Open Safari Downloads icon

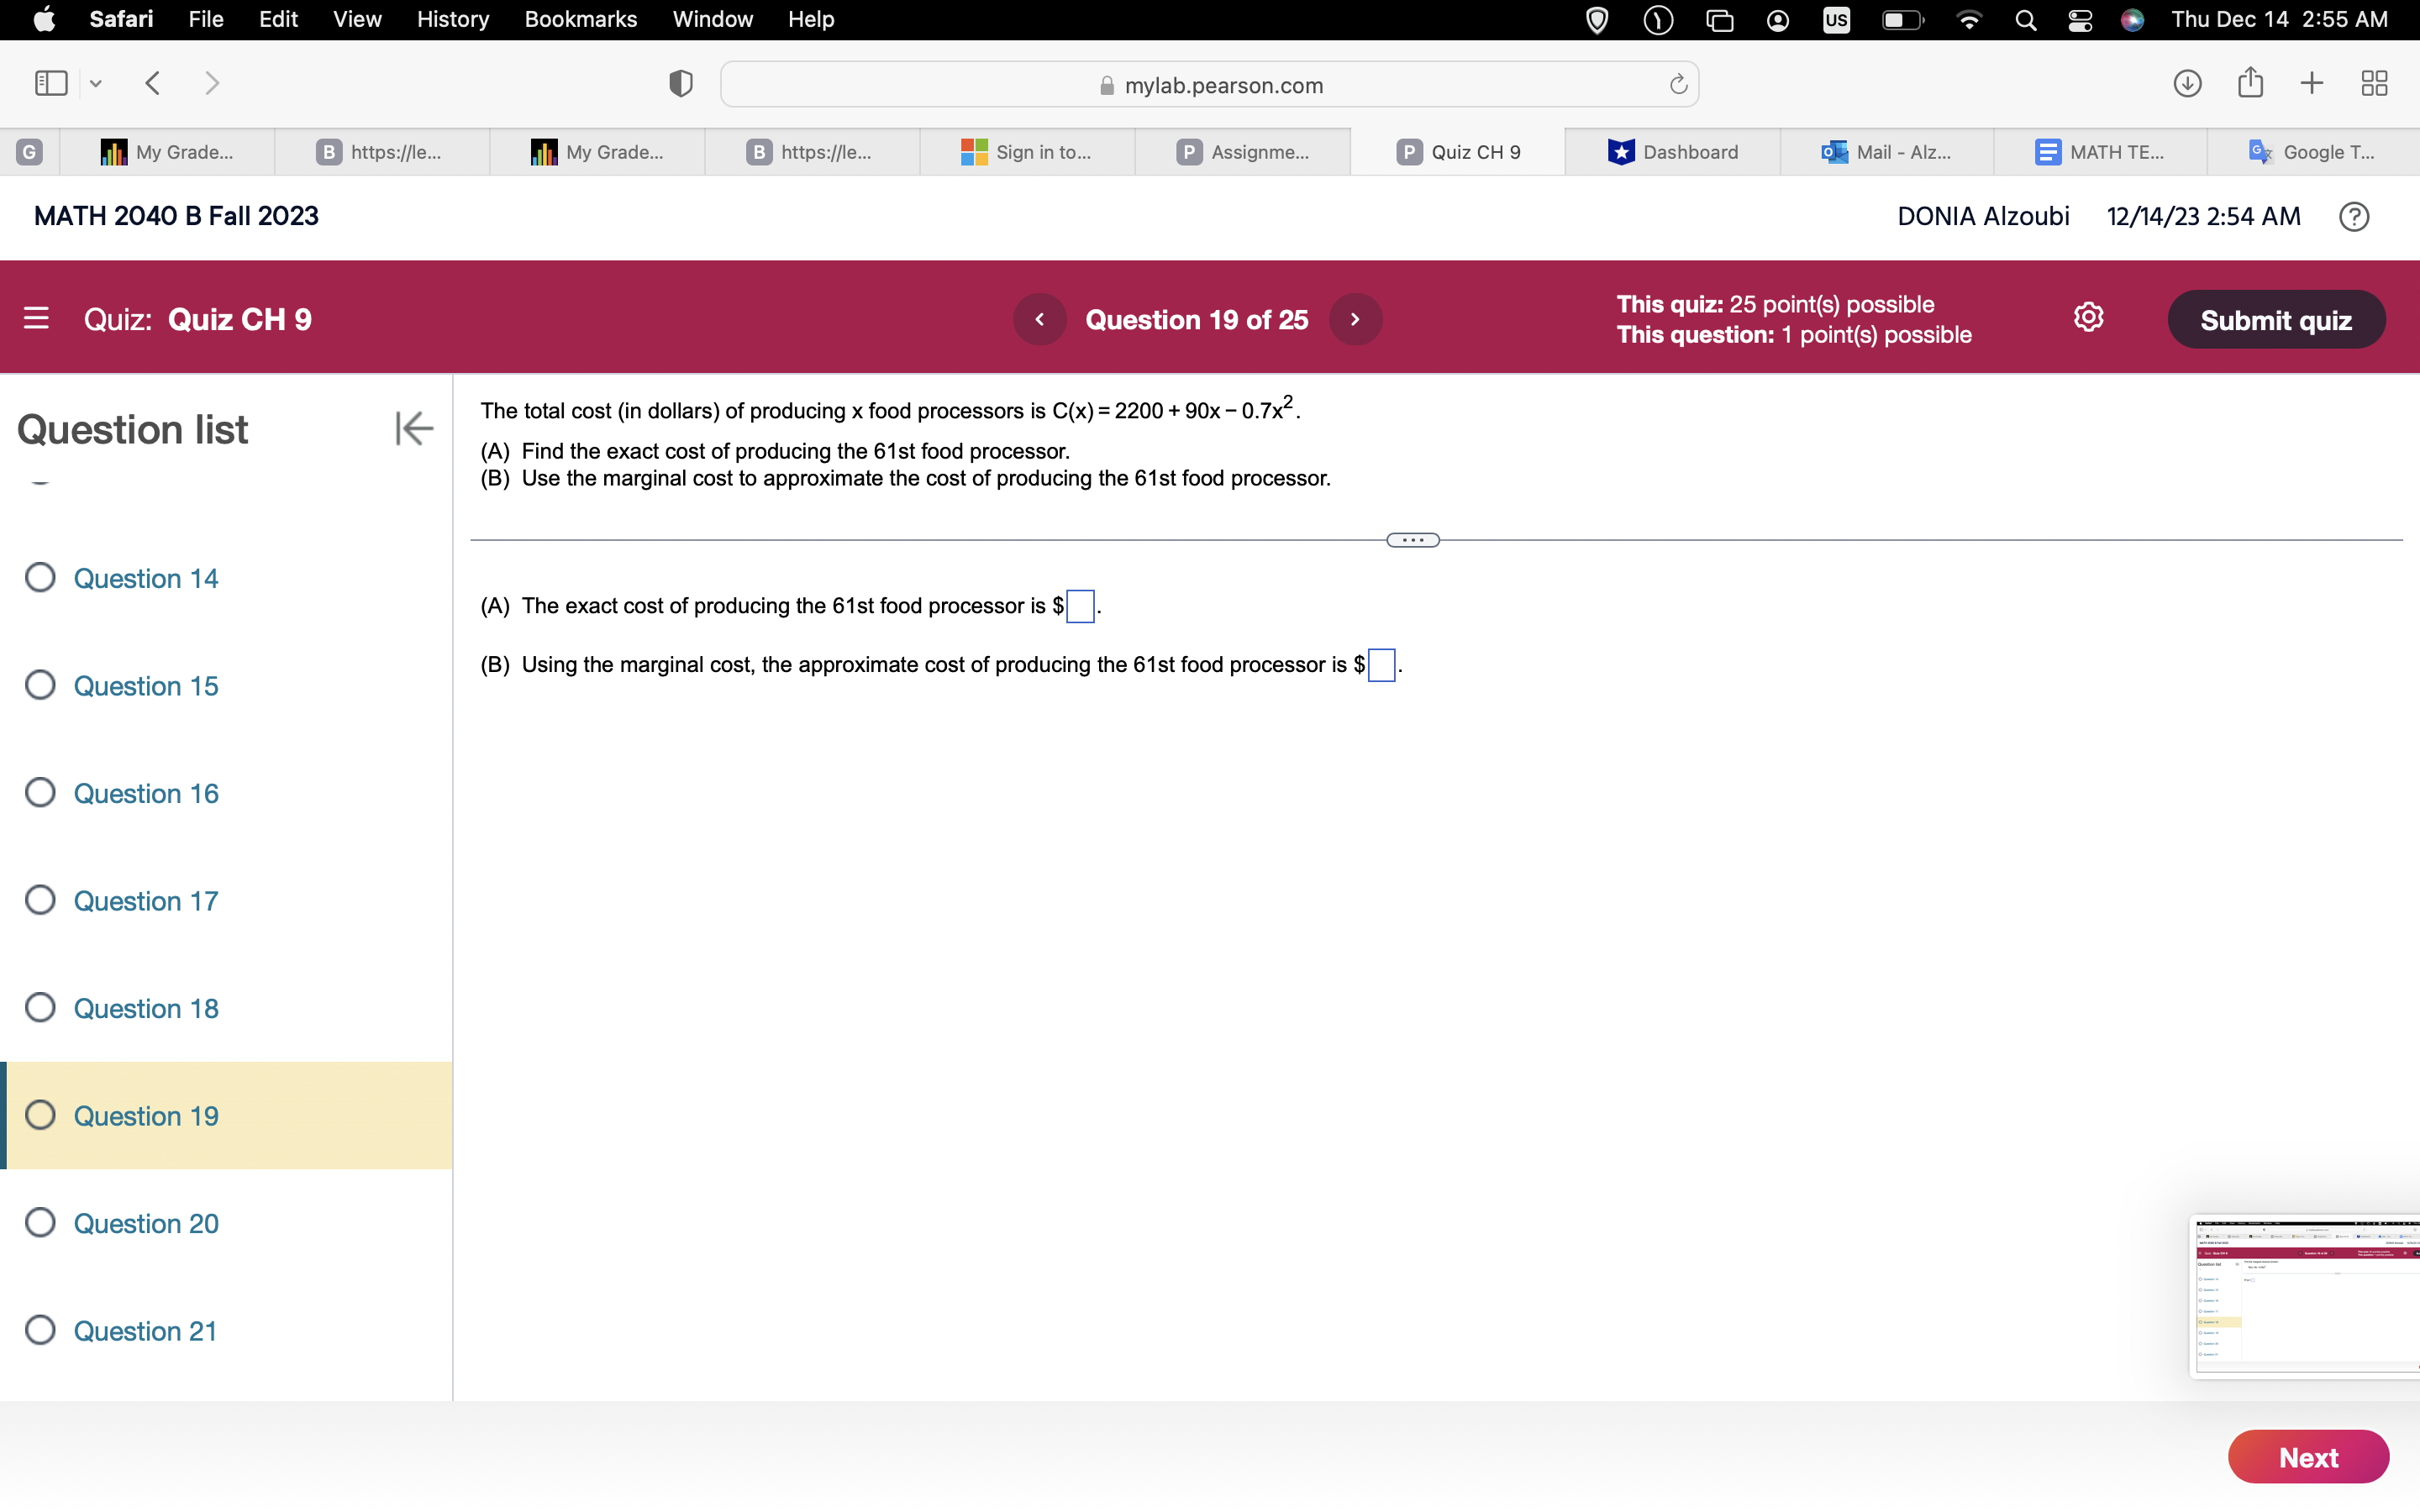click(x=2186, y=83)
